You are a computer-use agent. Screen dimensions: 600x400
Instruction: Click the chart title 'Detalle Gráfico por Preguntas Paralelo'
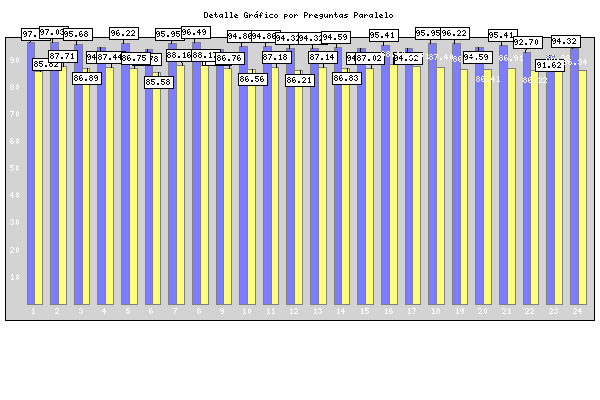click(298, 15)
